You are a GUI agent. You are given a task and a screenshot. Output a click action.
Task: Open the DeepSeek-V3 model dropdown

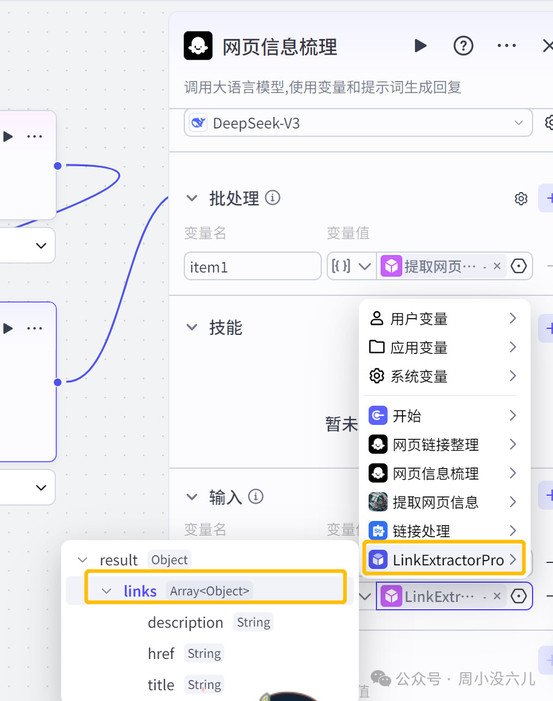point(358,123)
